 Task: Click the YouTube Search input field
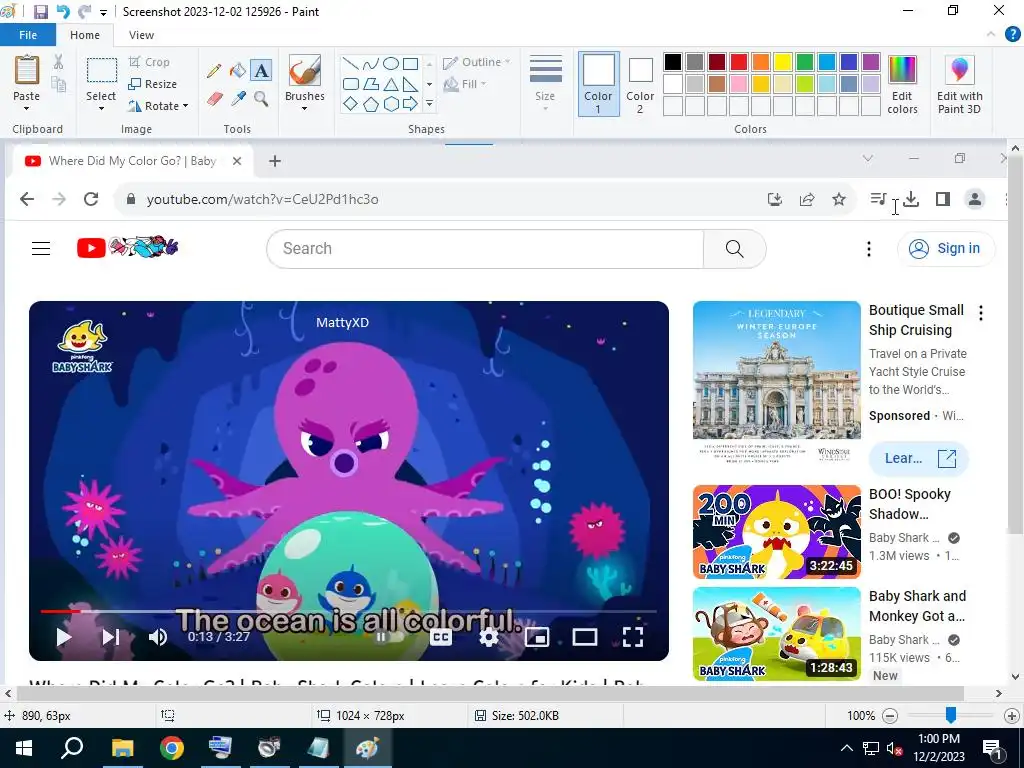click(x=485, y=249)
